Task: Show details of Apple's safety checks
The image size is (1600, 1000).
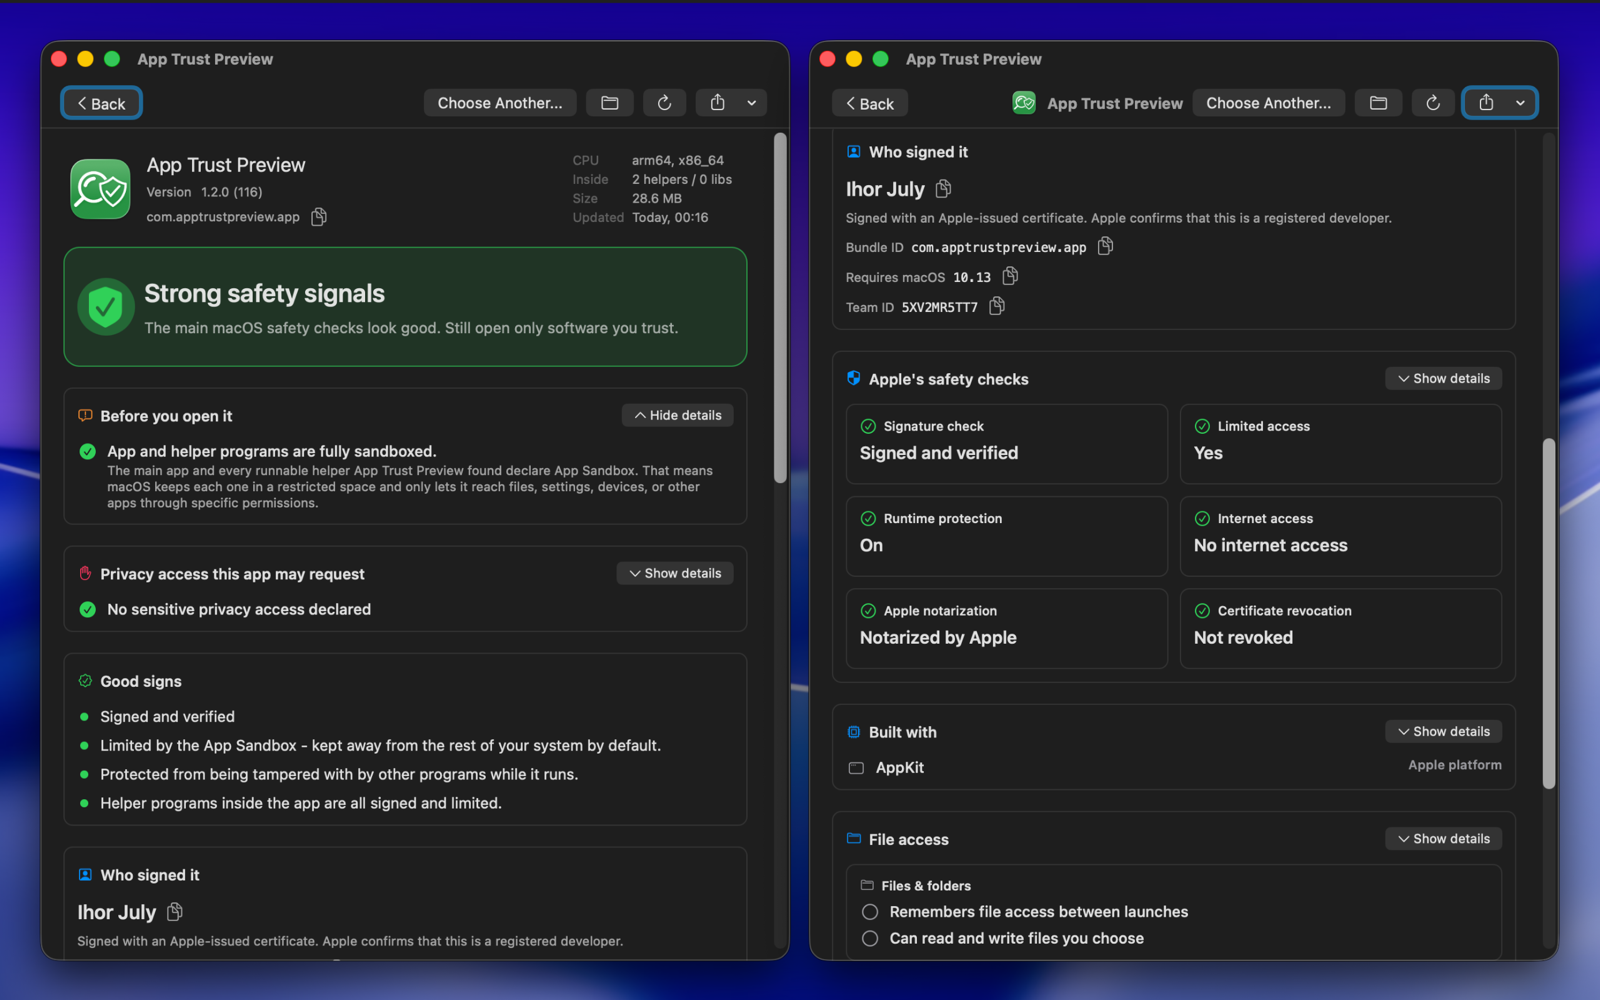Action: click(x=1443, y=378)
